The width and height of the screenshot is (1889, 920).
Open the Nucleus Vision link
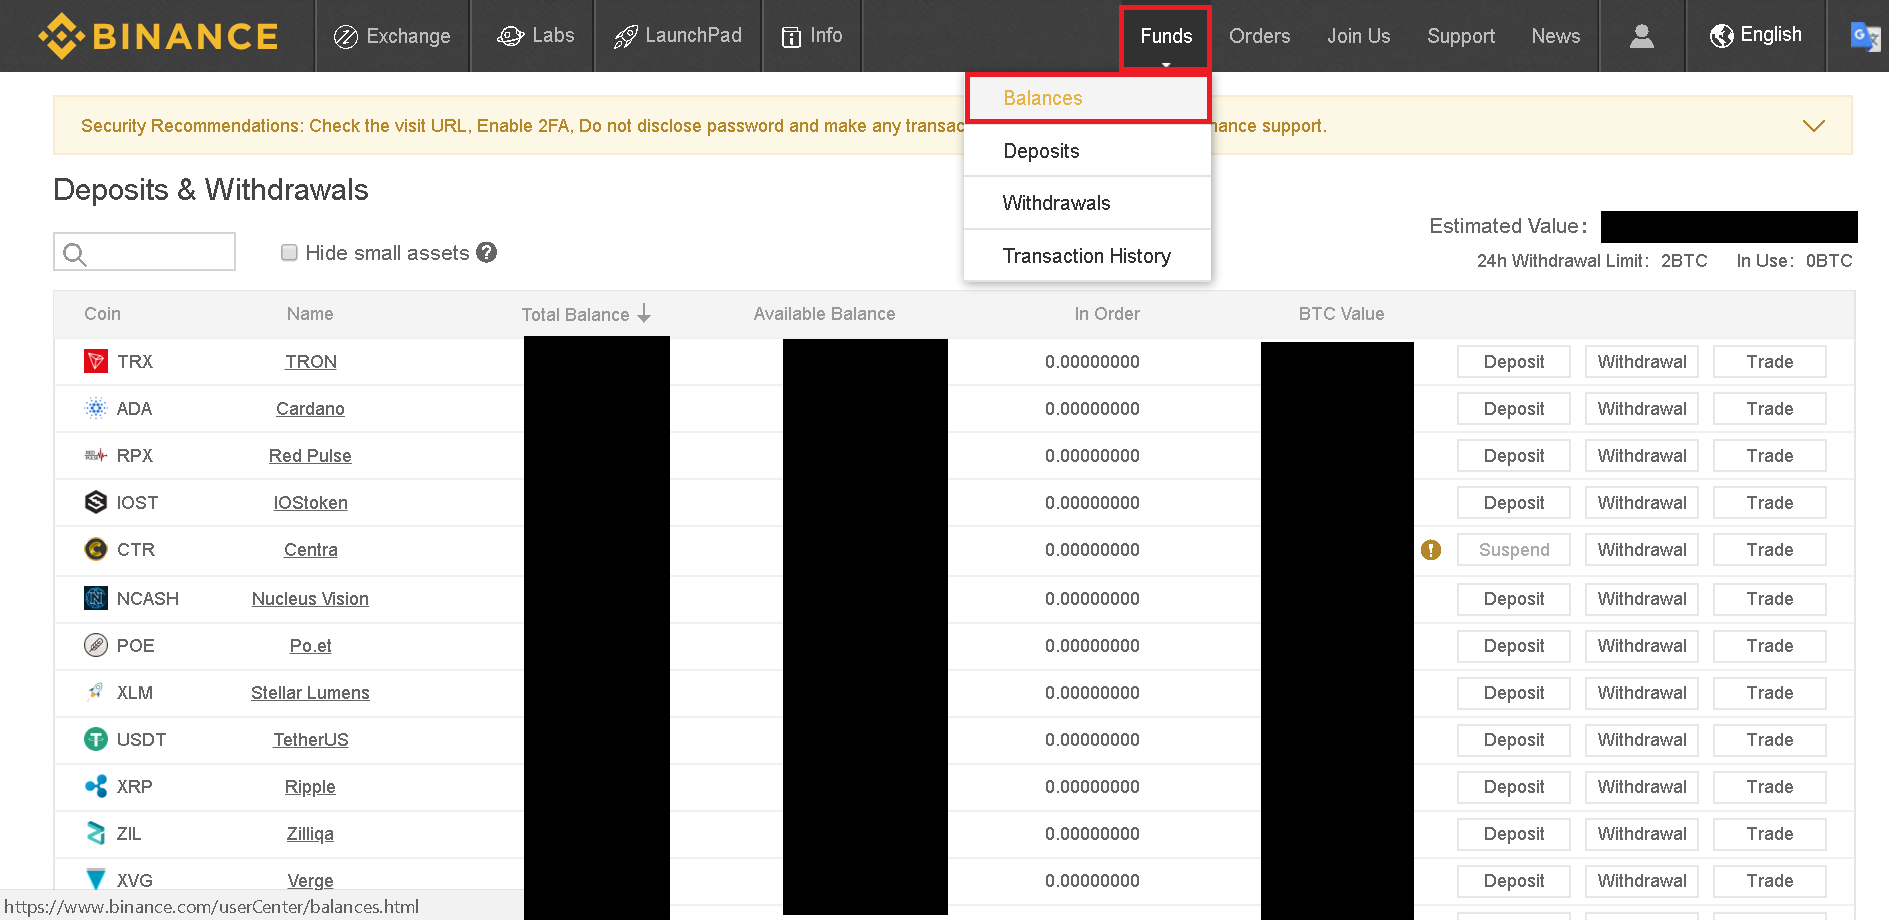[x=310, y=599]
